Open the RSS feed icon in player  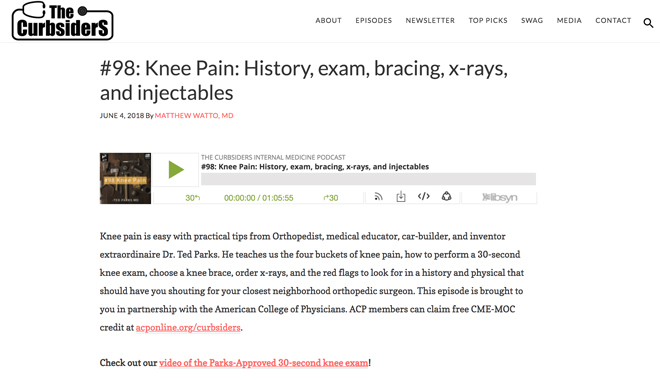pyautogui.click(x=378, y=197)
